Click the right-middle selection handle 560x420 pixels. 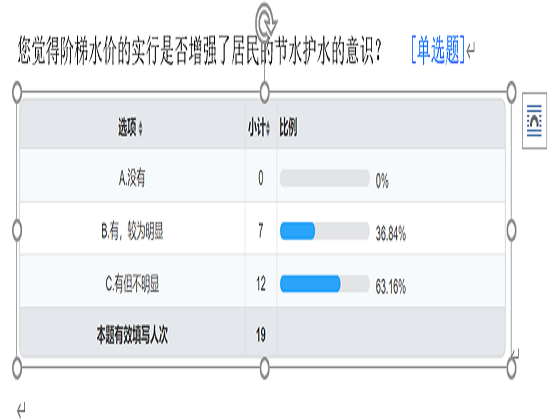(511, 230)
